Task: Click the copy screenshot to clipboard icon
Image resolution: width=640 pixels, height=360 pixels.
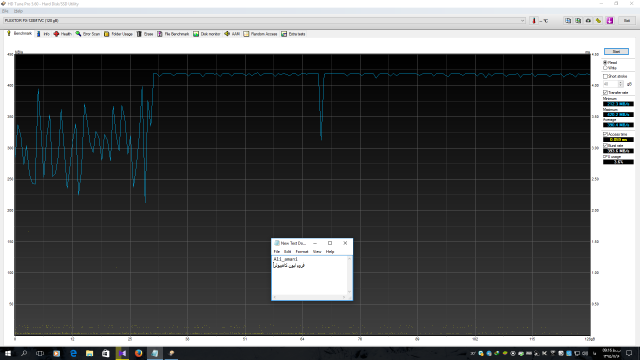Action: [x=578, y=21]
